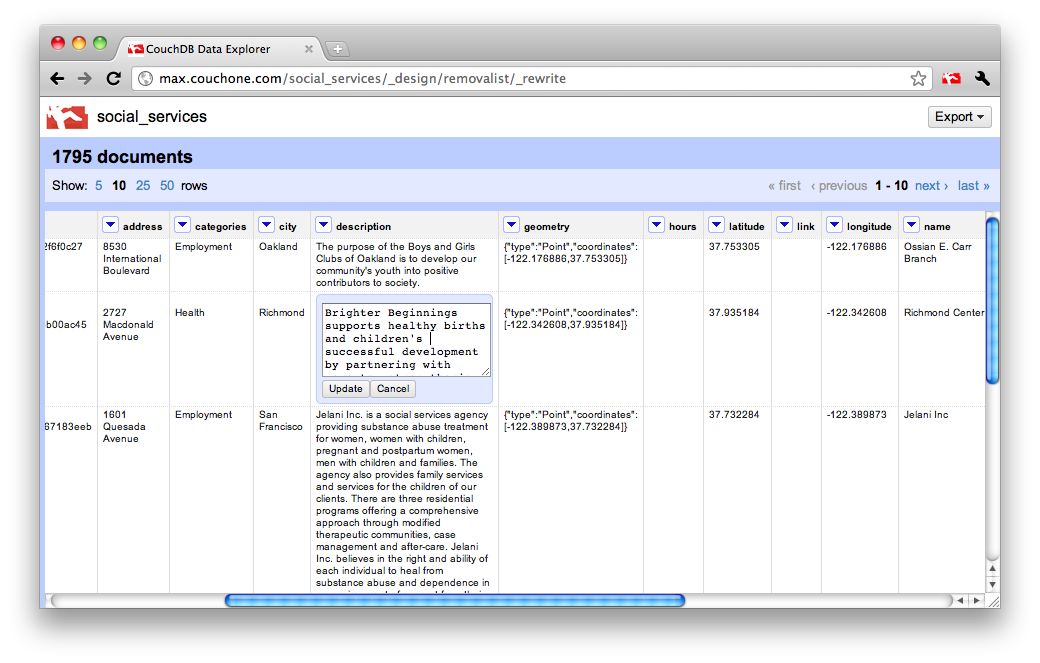Viewport: 1040px width, 663px height.
Task: Reload the page with refresh icon
Action: coord(113,78)
